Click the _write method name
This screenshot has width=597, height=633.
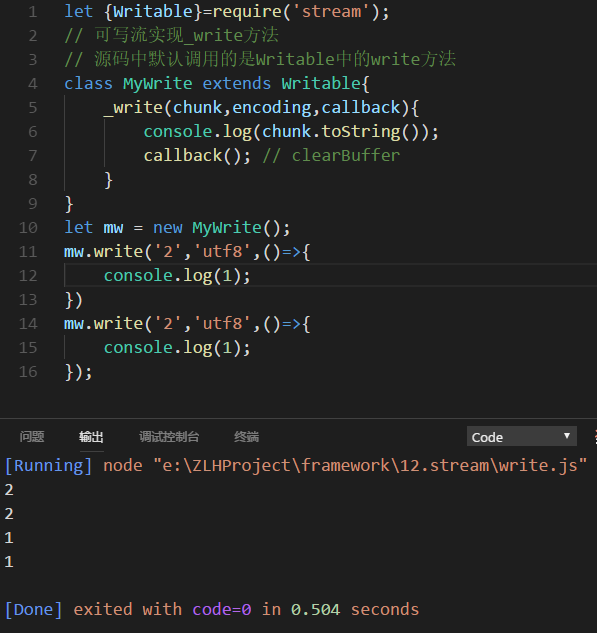click(x=133, y=108)
